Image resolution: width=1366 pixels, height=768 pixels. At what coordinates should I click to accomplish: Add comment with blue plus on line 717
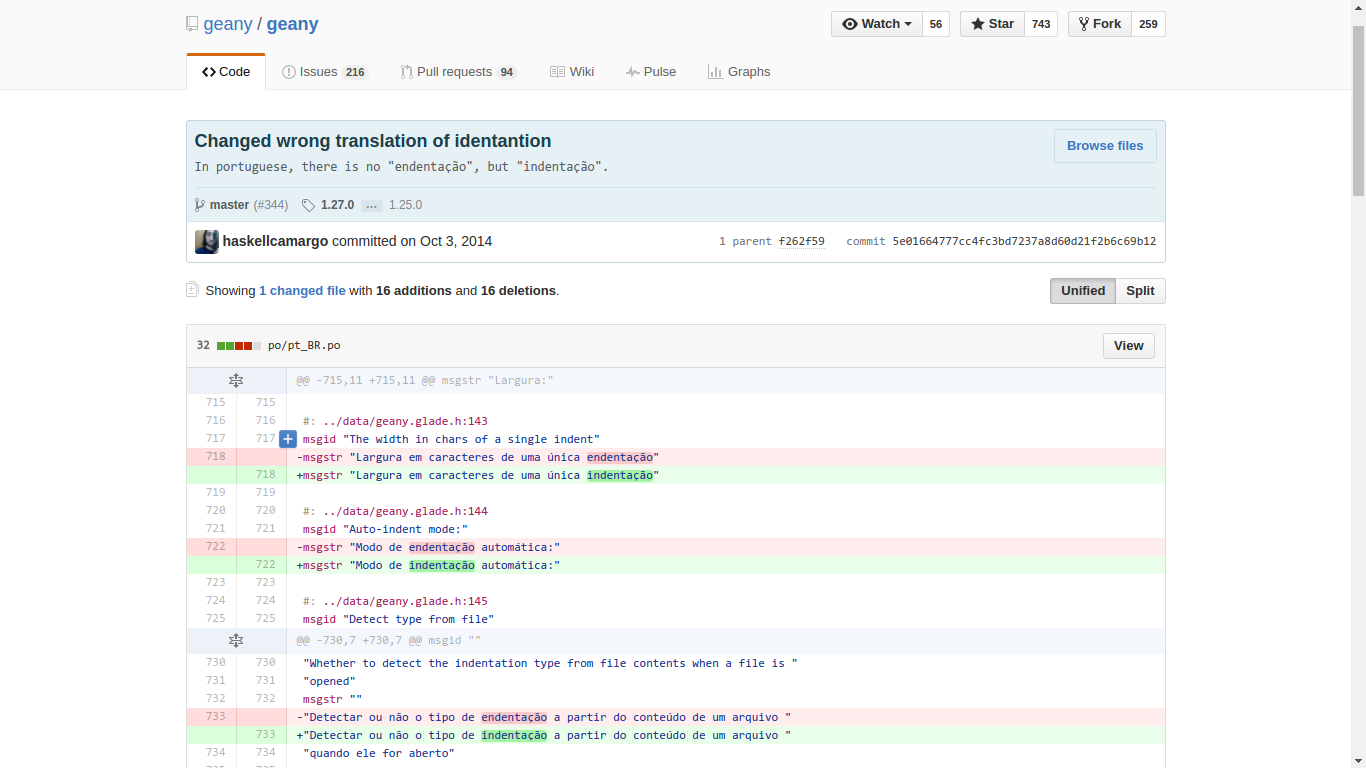288,439
